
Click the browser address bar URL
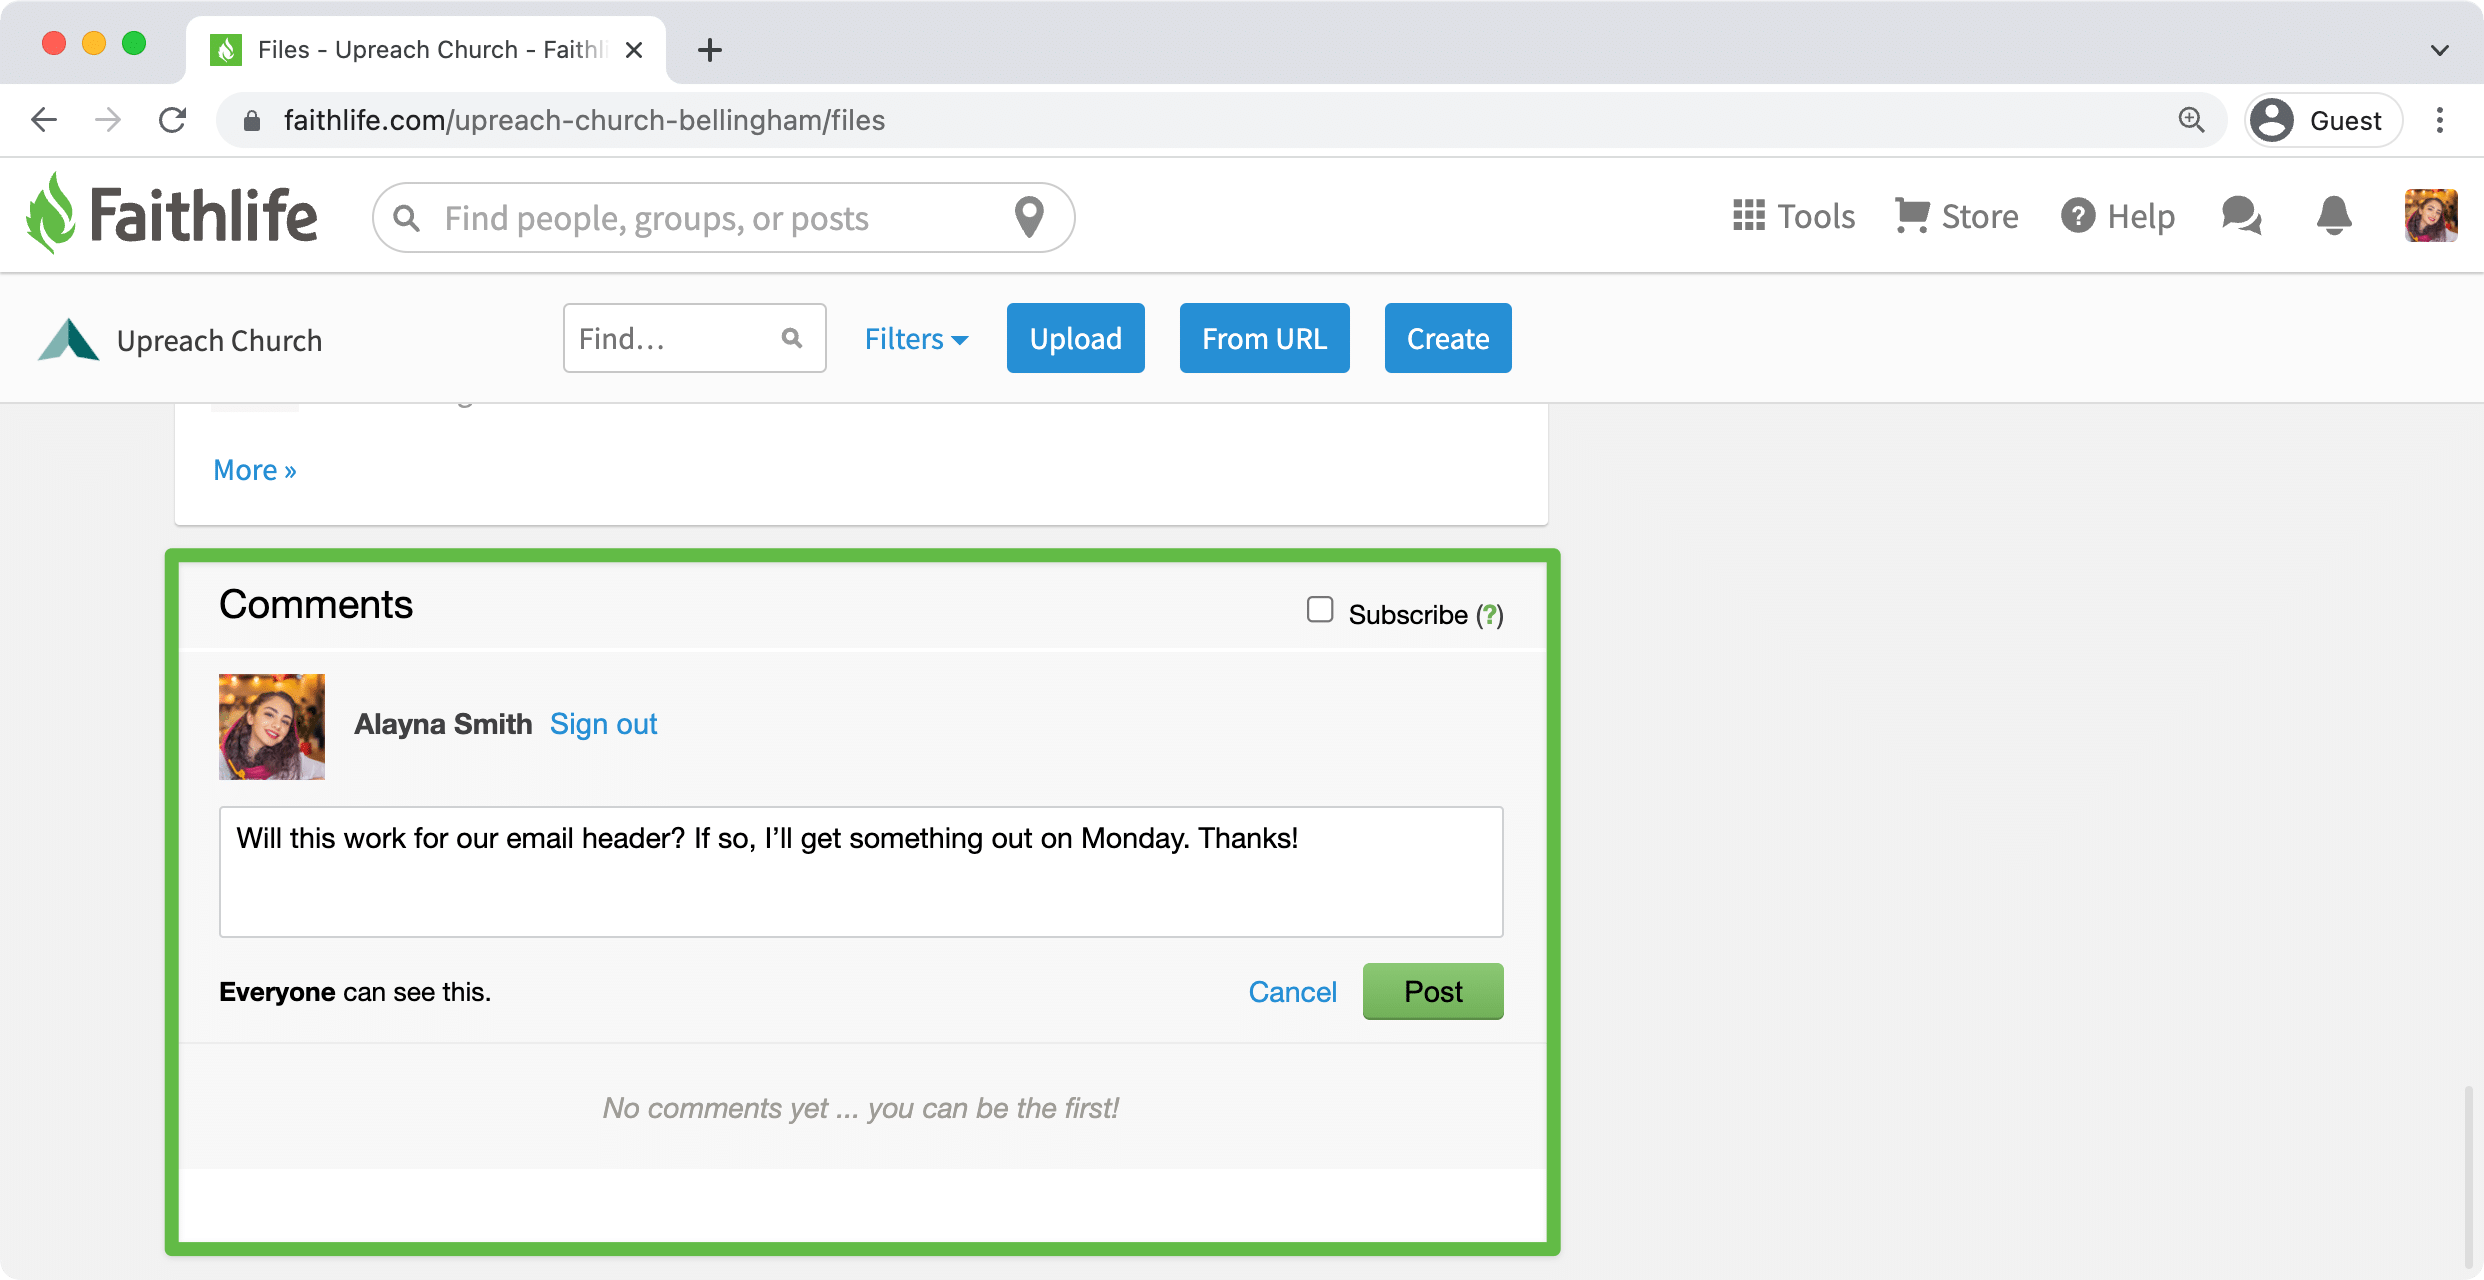pos(584,120)
